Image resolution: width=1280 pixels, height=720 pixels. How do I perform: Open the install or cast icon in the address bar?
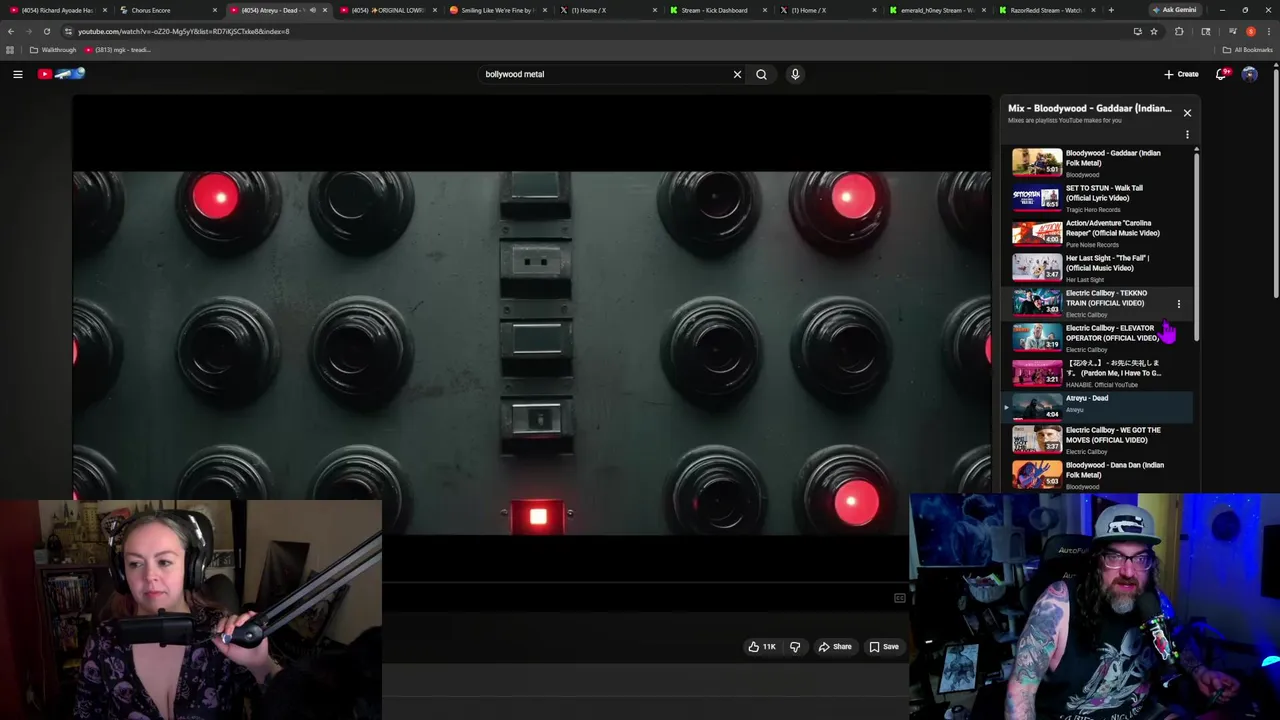point(1137,31)
